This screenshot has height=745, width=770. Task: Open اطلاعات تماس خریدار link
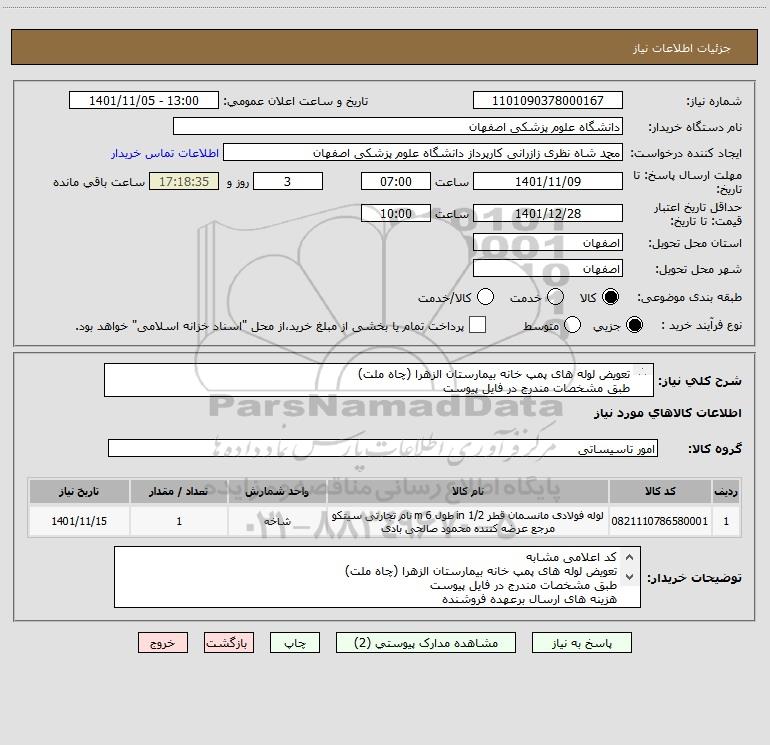coord(165,153)
